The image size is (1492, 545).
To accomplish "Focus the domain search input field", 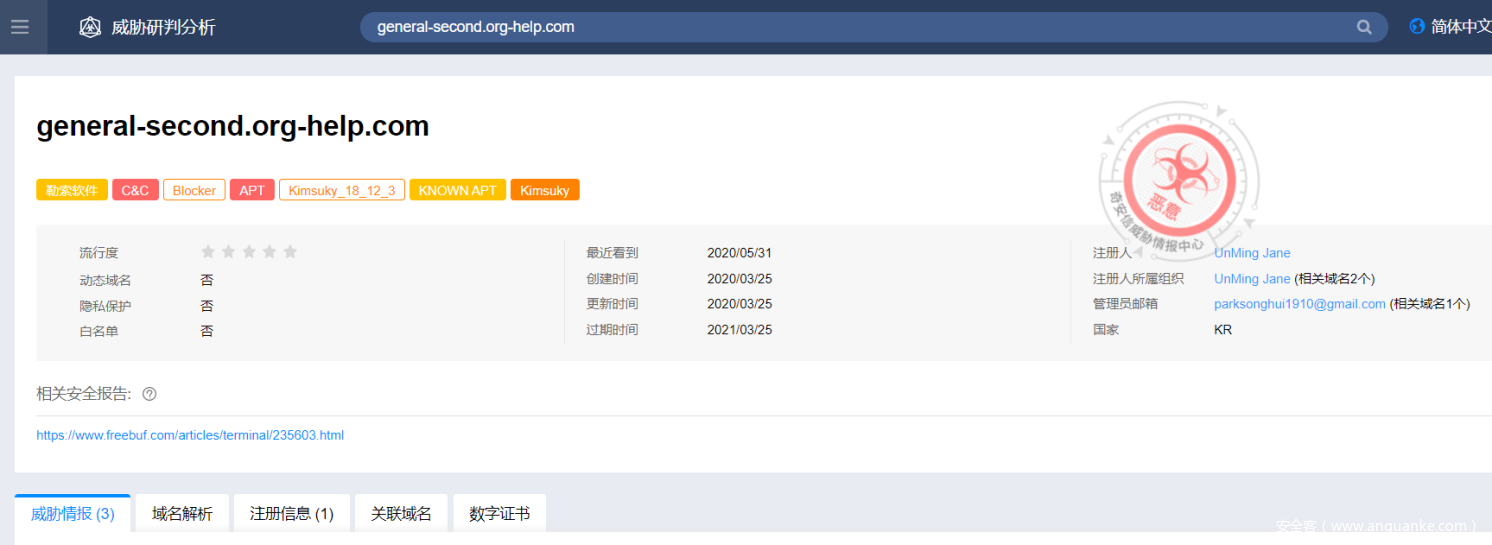I will point(873,27).
